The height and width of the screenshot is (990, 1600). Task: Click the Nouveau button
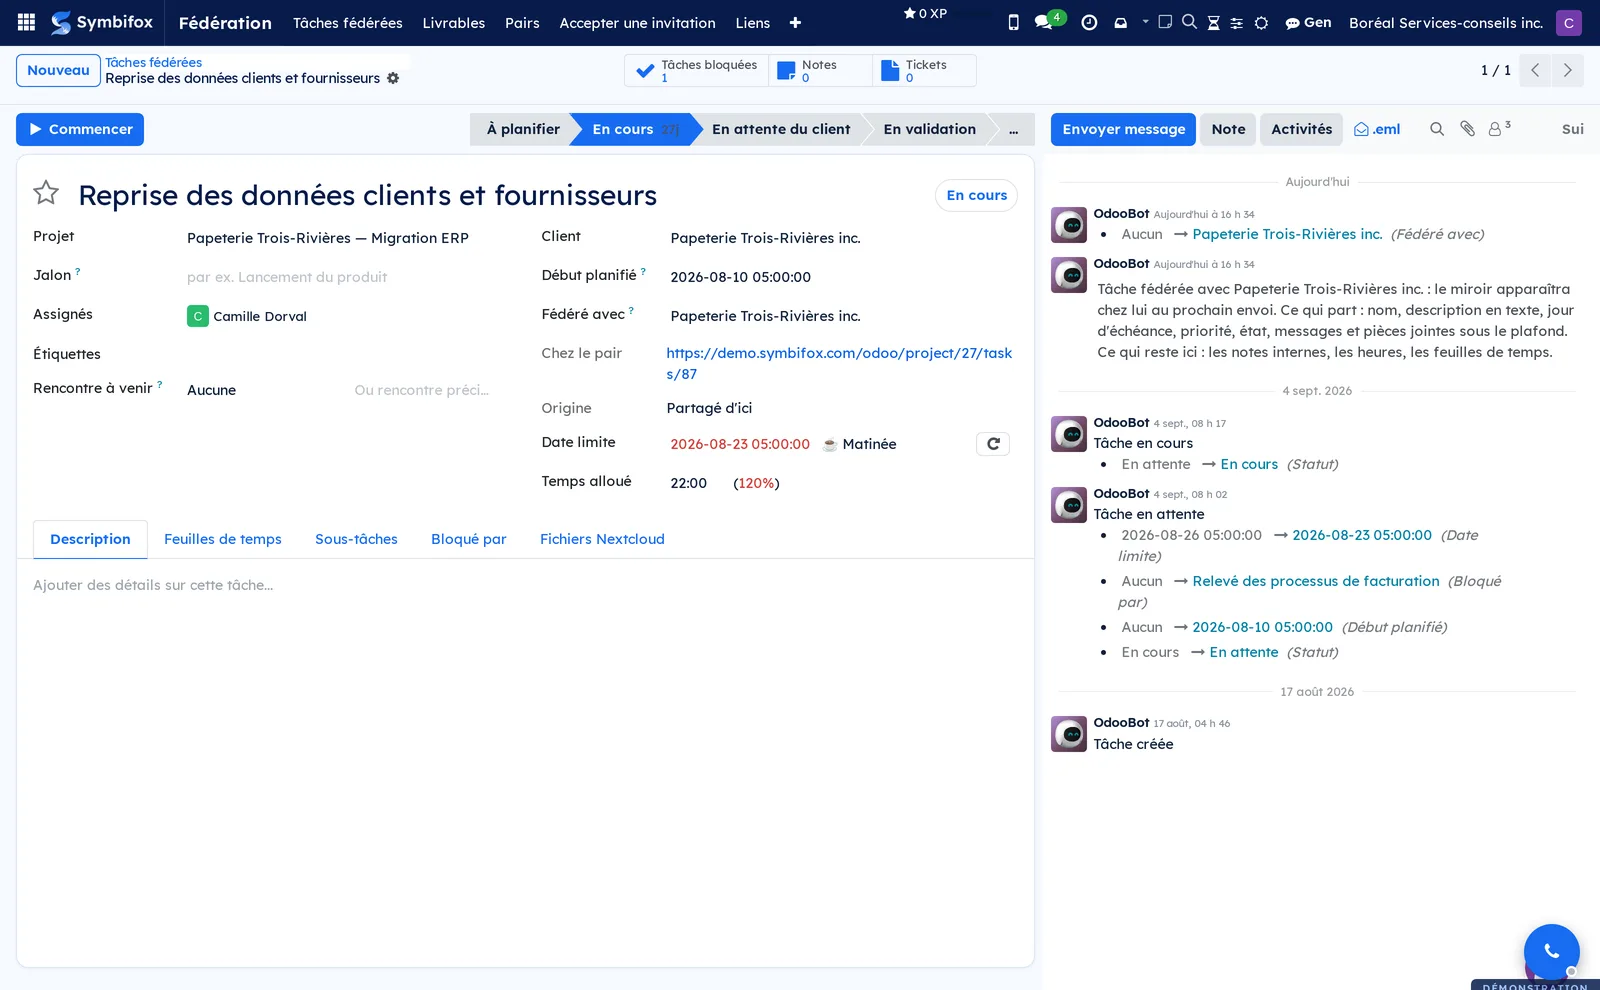pyautogui.click(x=58, y=70)
